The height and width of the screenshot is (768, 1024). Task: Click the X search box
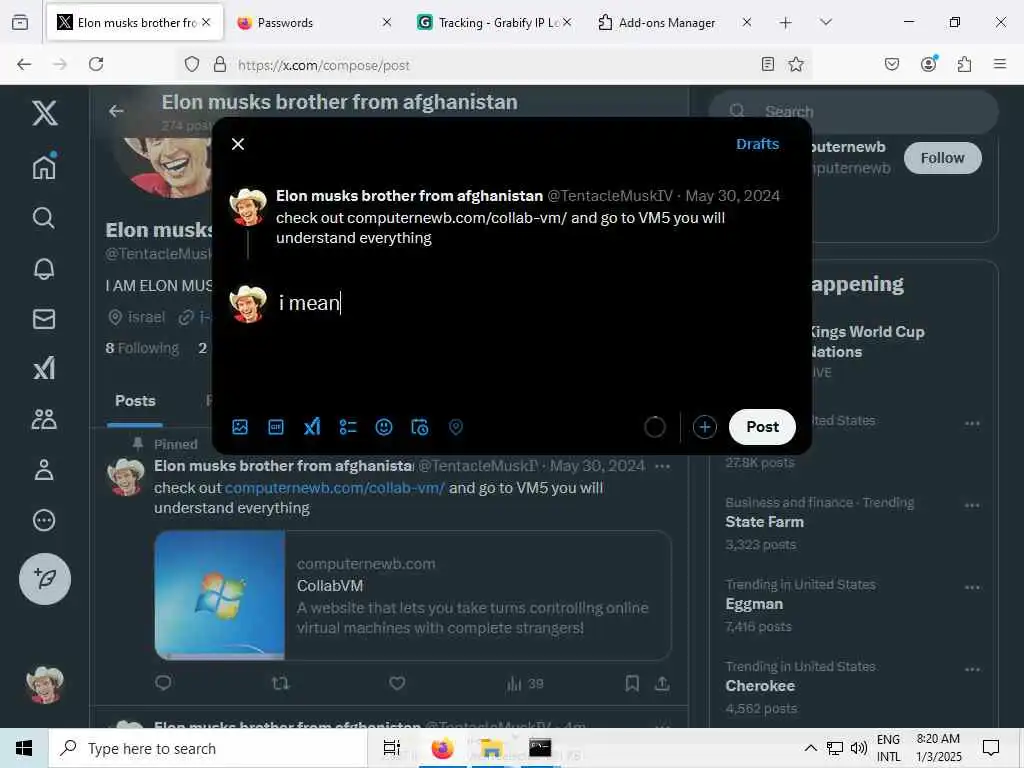(x=854, y=112)
